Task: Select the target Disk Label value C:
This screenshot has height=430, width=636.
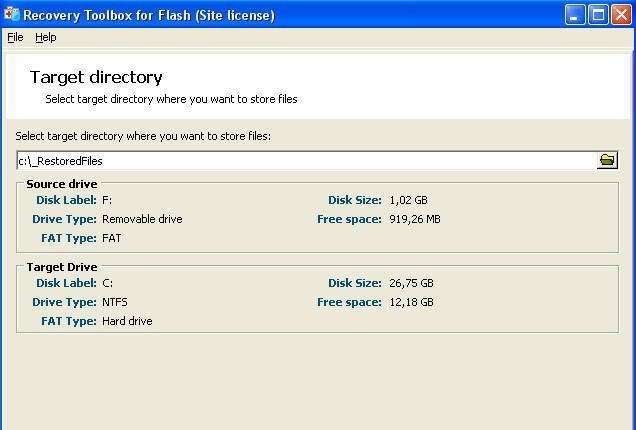Action: [107, 283]
